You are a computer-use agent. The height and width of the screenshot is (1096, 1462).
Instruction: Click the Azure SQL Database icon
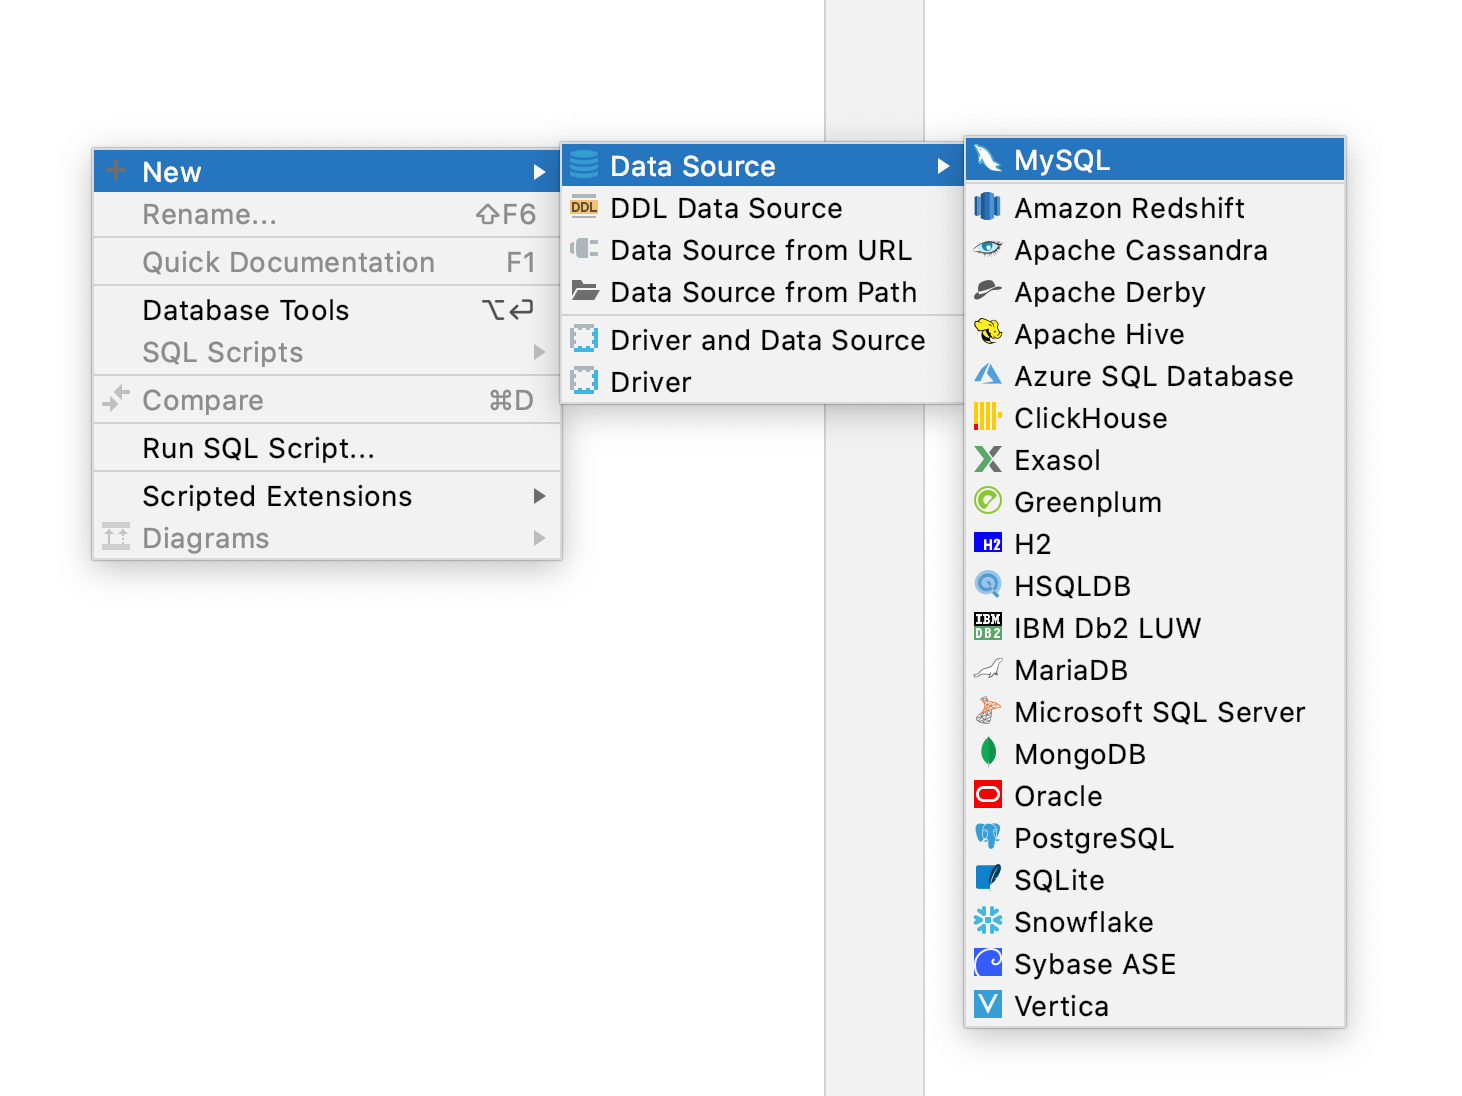pyautogui.click(x=988, y=375)
